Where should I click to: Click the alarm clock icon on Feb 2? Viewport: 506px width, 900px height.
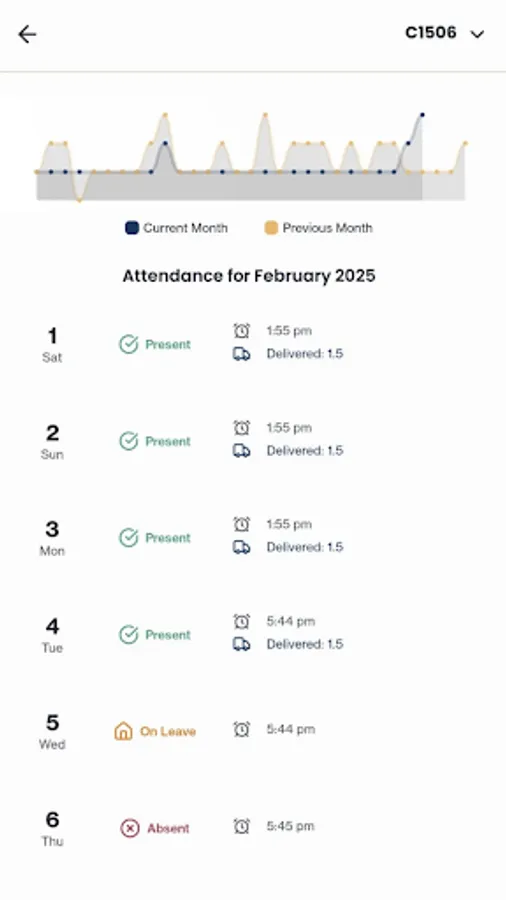click(x=242, y=428)
